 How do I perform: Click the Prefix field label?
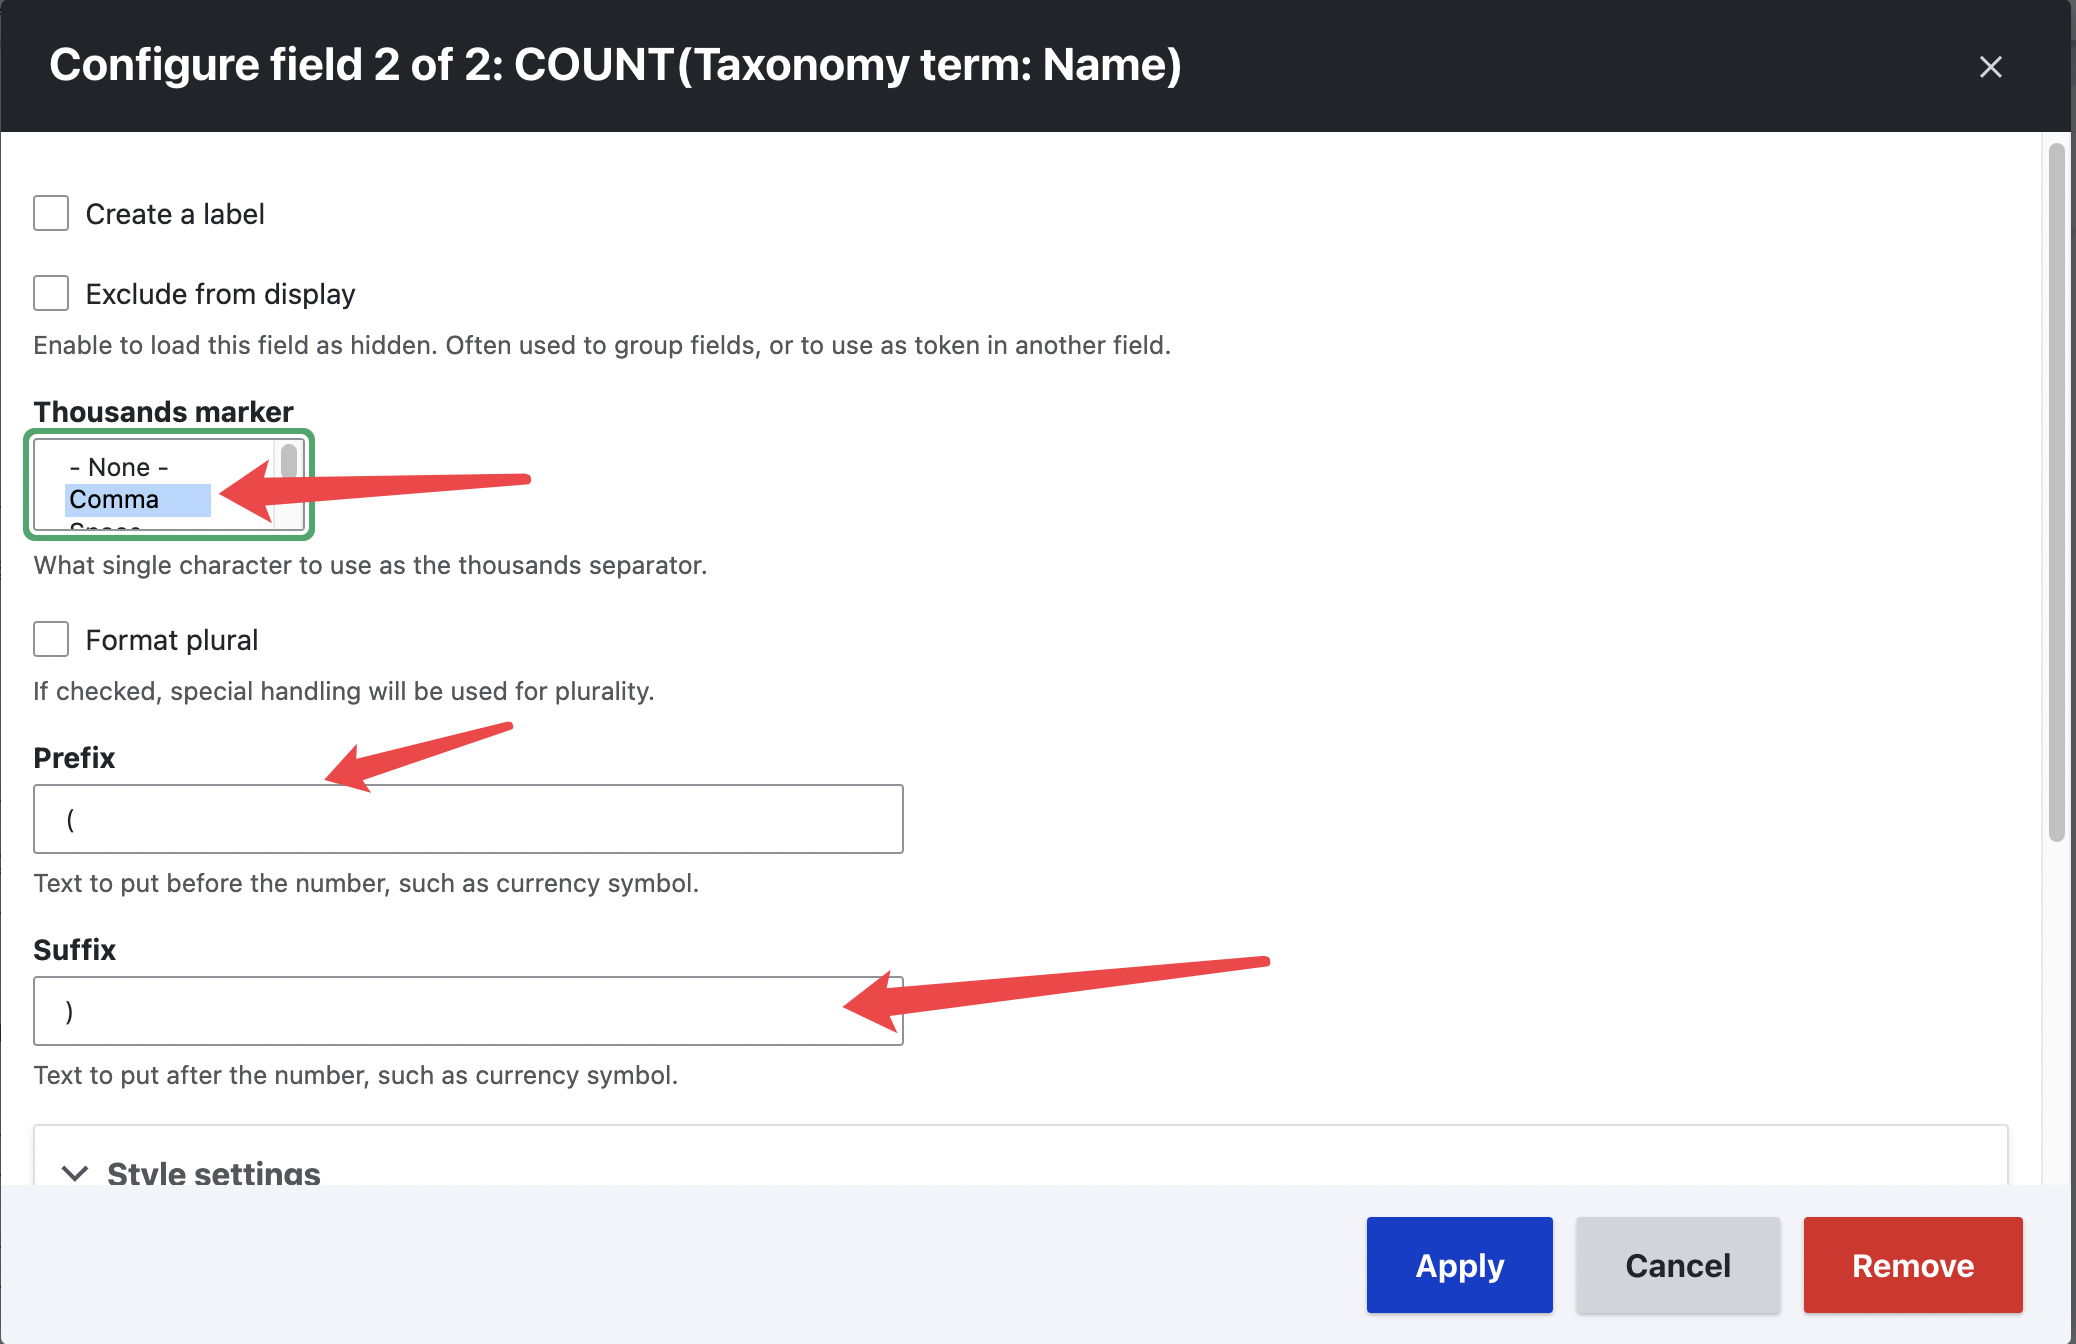pos(74,757)
